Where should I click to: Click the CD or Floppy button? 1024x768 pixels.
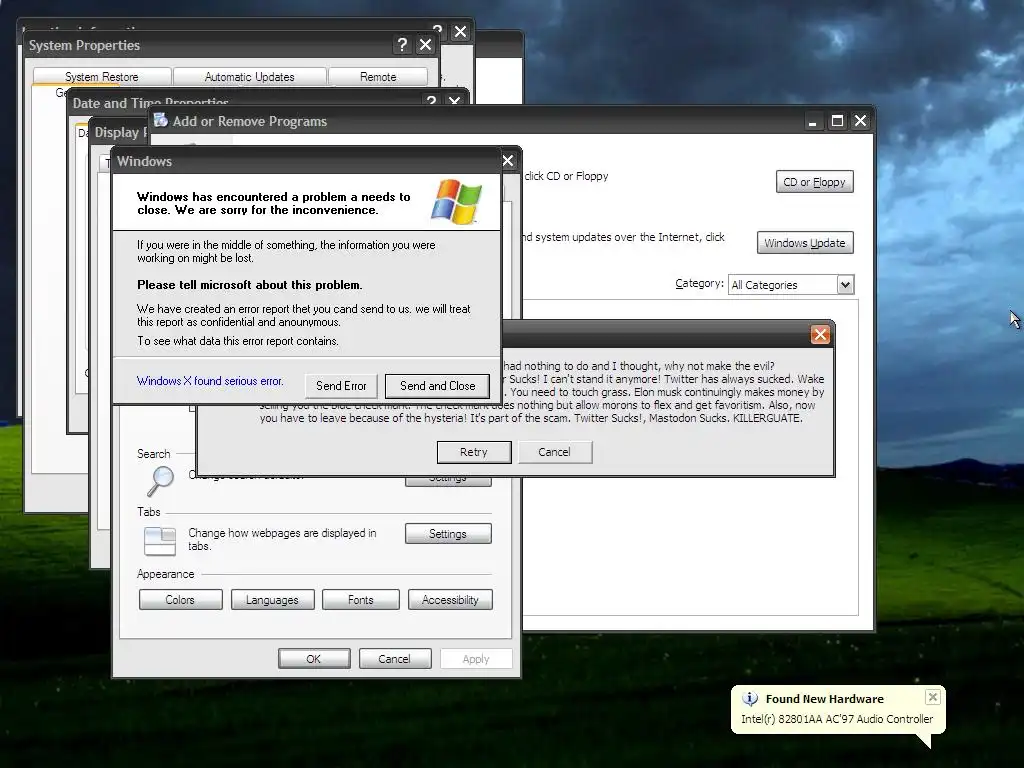point(814,182)
